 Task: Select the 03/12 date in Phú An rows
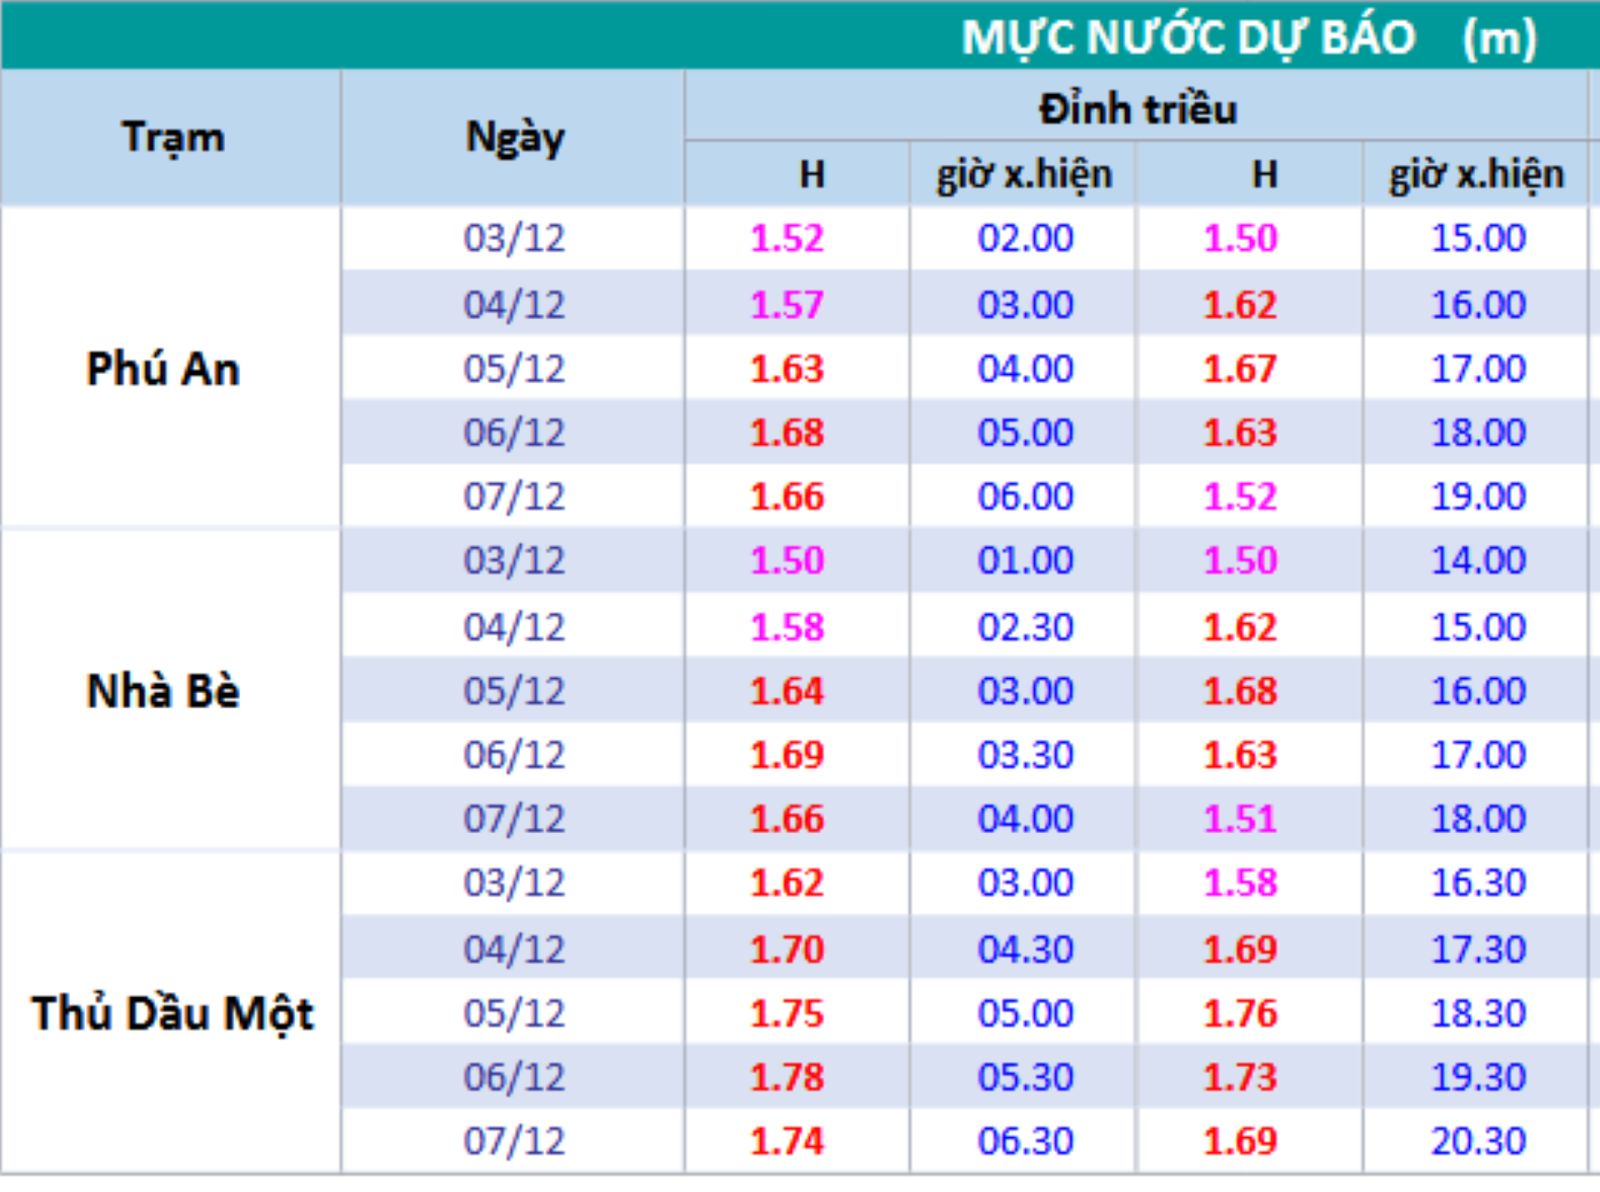(x=514, y=238)
